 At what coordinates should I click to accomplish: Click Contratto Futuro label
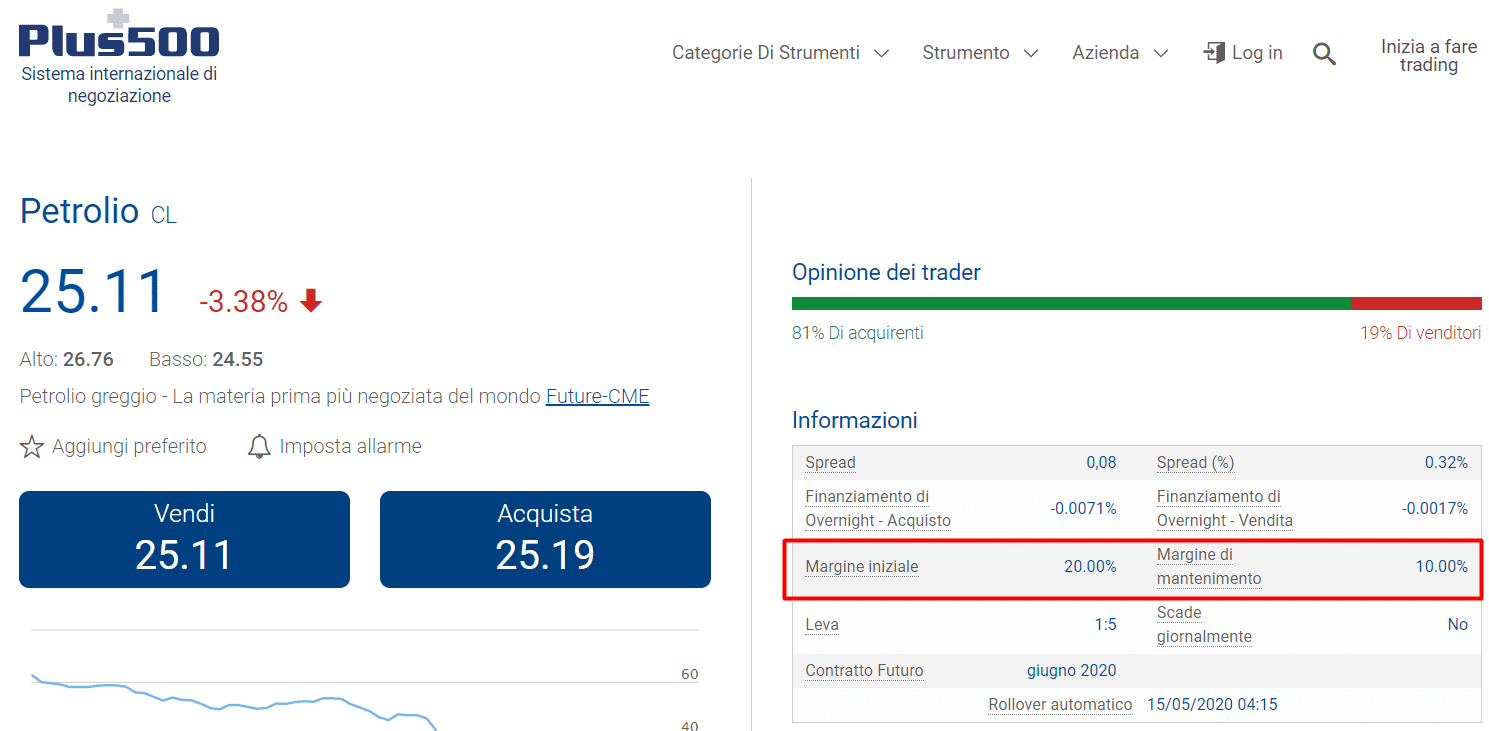(864, 671)
